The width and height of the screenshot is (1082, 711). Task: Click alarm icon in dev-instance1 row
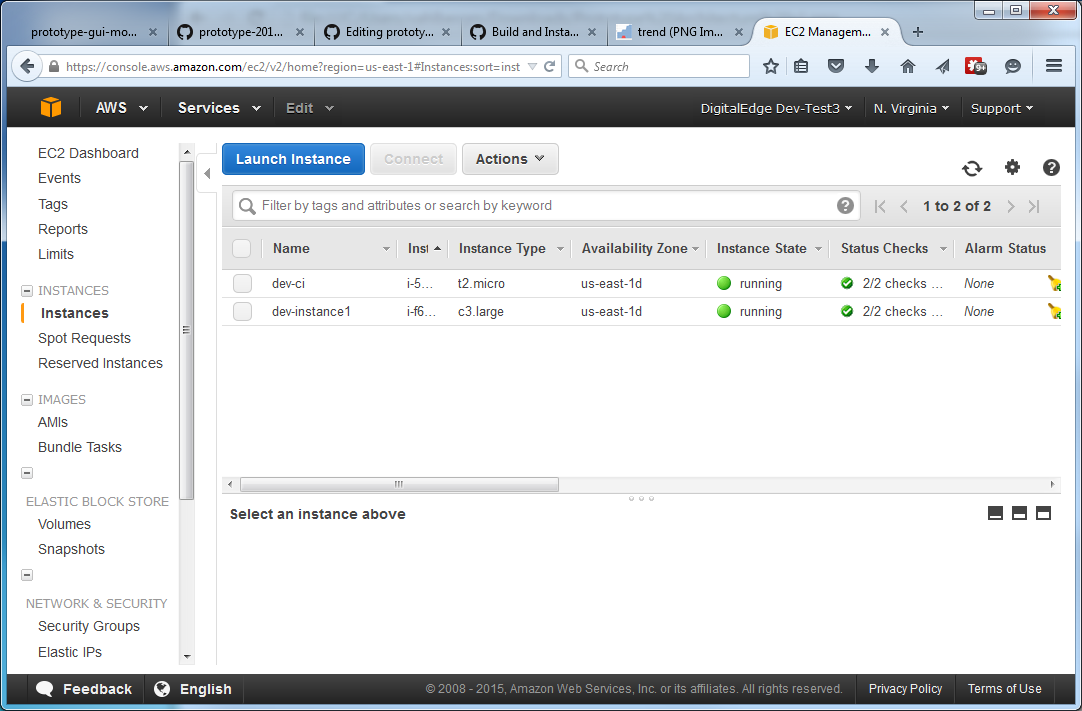[x=1054, y=311]
